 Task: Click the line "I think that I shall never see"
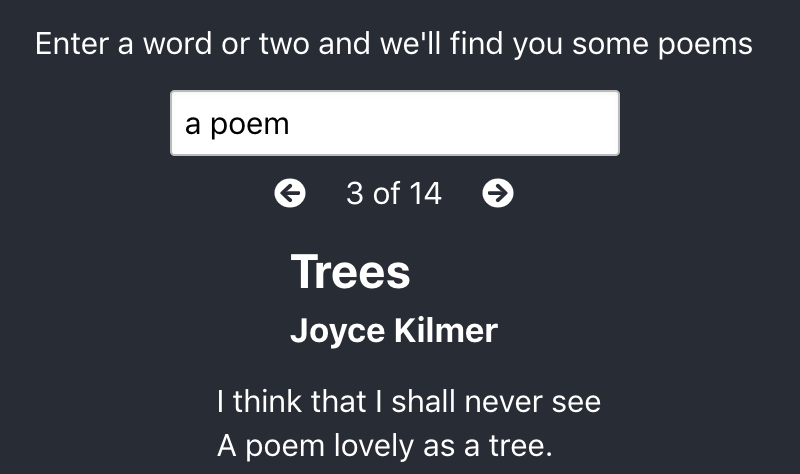(x=408, y=402)
